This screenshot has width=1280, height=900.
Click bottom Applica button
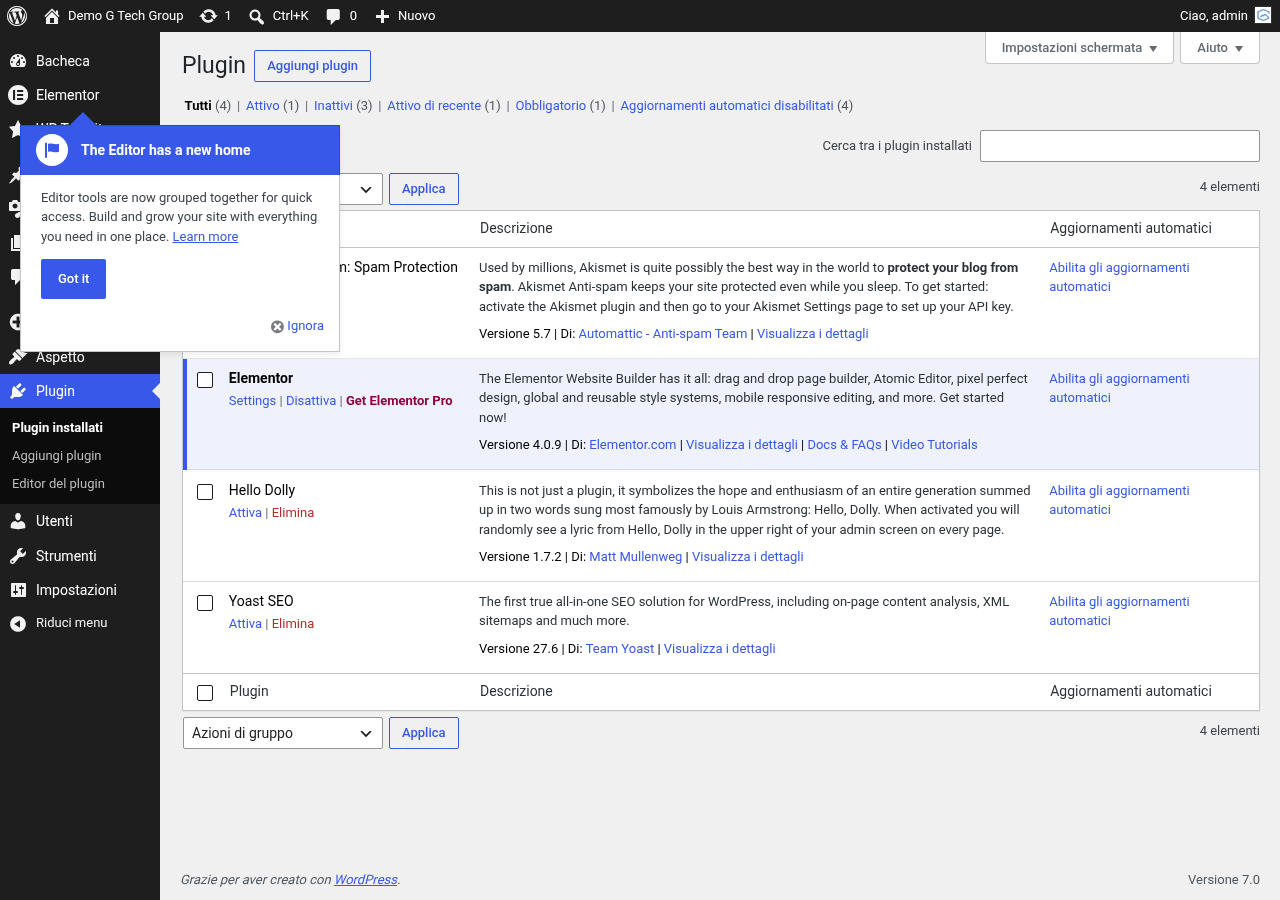click(424, 733)
